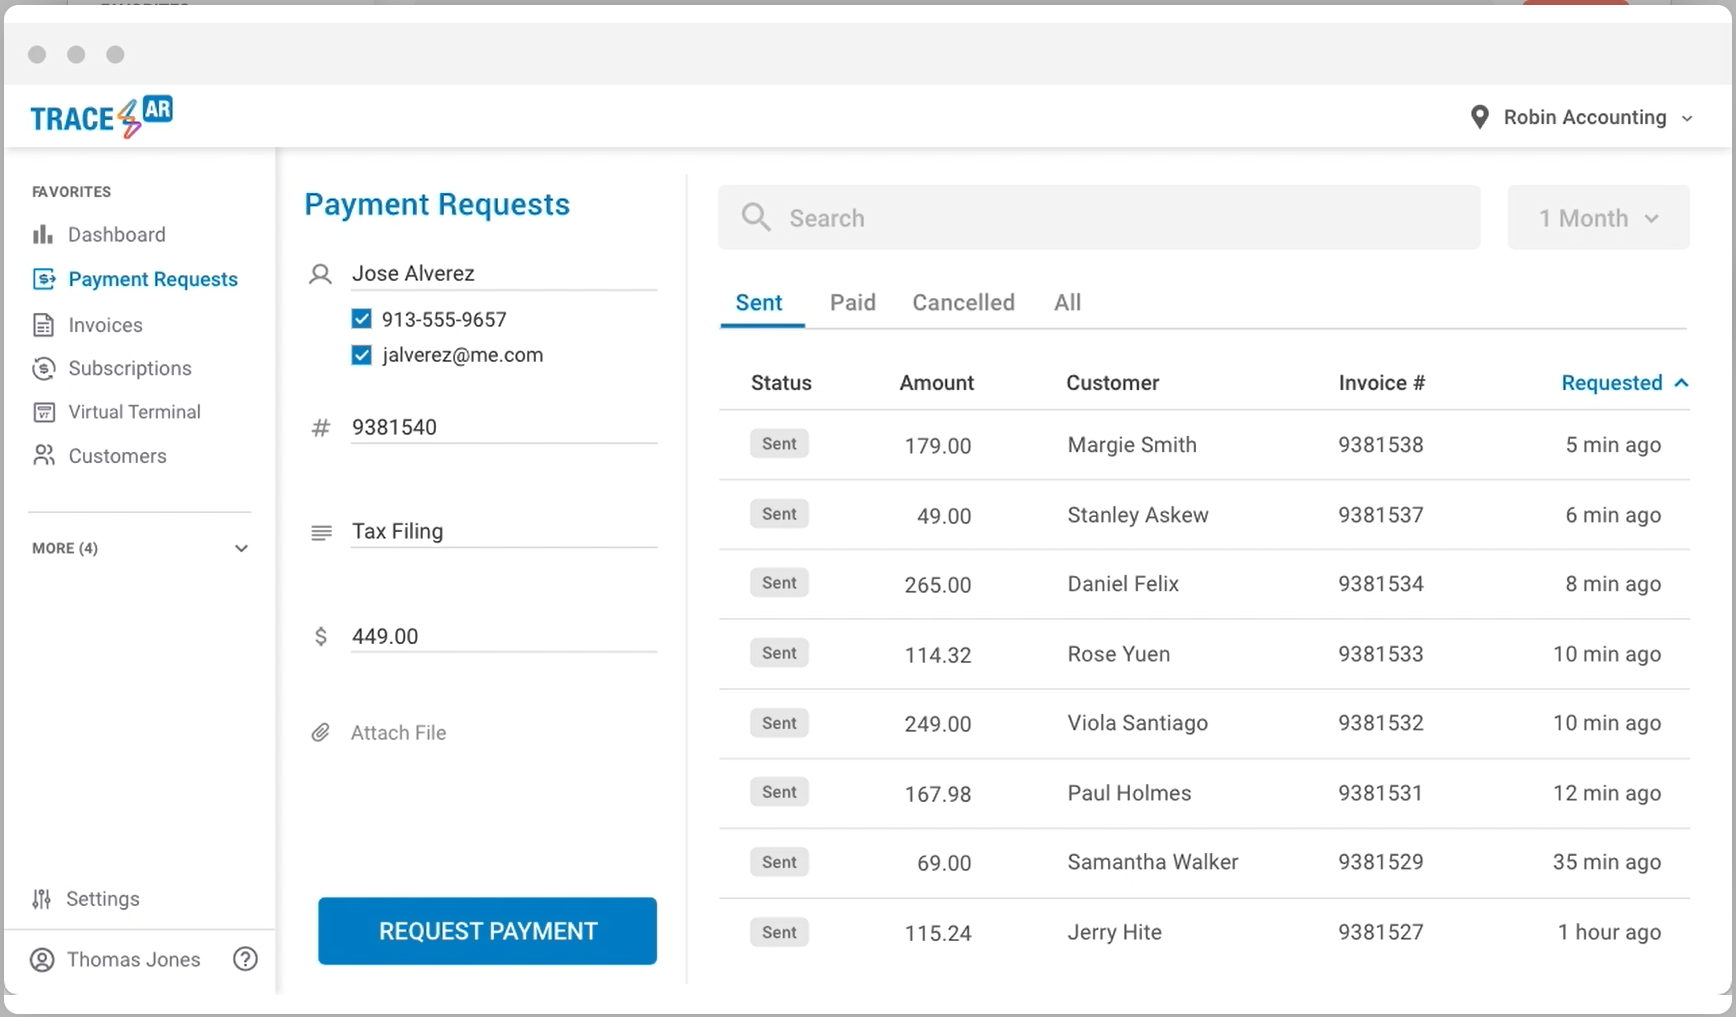Click the 265.00 amount cell
Viewport: 1736px width, 1017px height.
[937, 585]
